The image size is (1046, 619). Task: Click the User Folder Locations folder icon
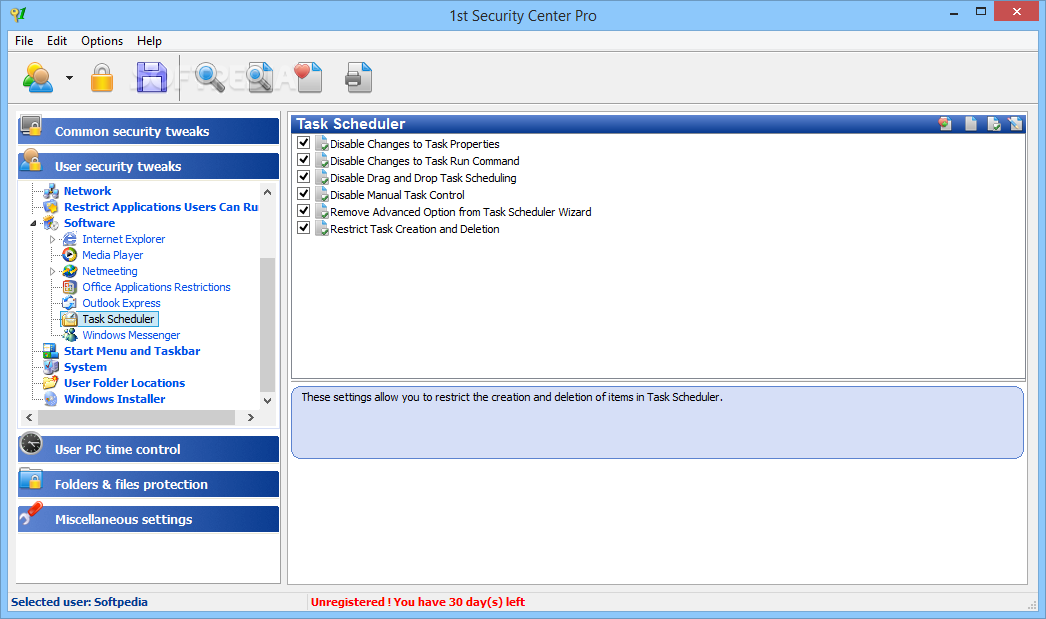51,383
